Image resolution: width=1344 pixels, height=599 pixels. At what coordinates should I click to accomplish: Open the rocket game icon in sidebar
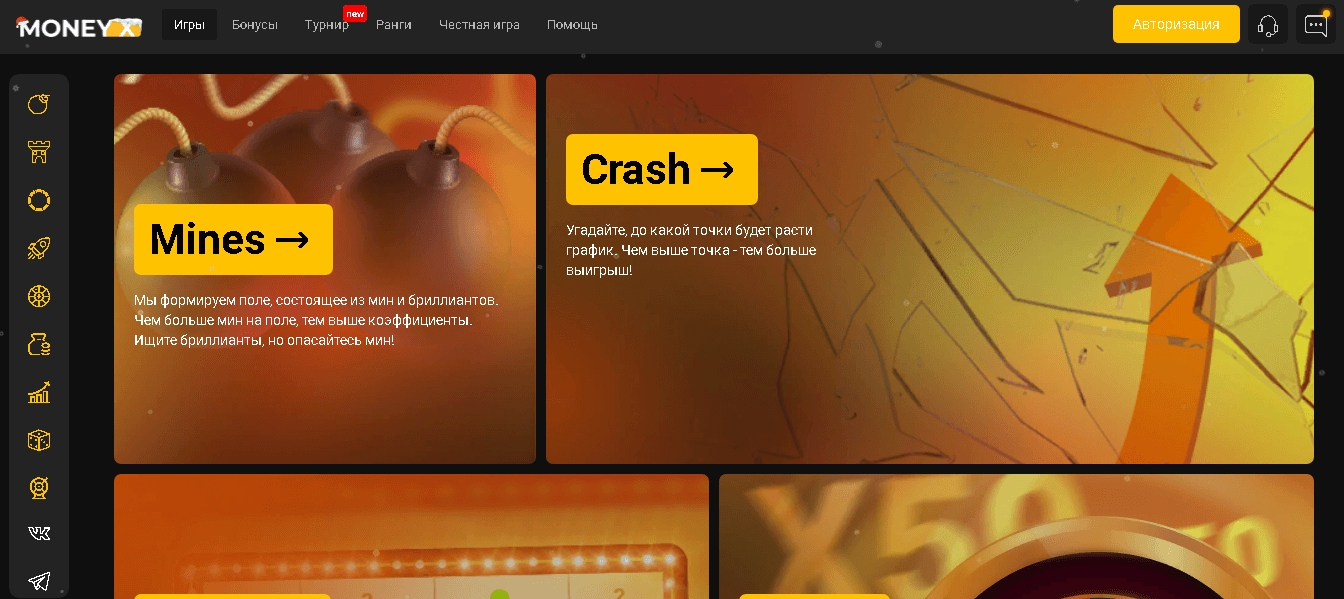click(39, 248)
